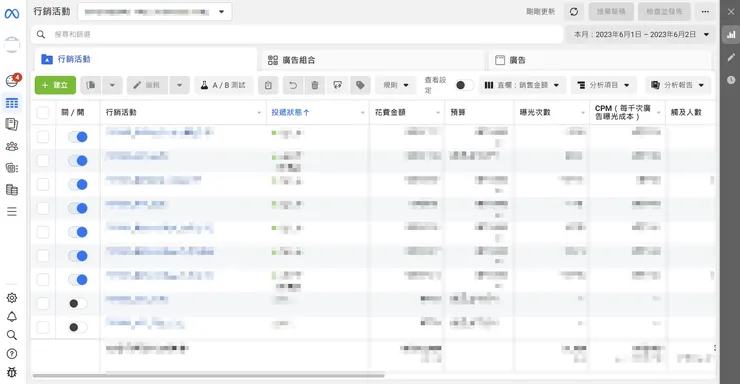Open the help question mark icon
740x384 pixels.
click(12, 354)
